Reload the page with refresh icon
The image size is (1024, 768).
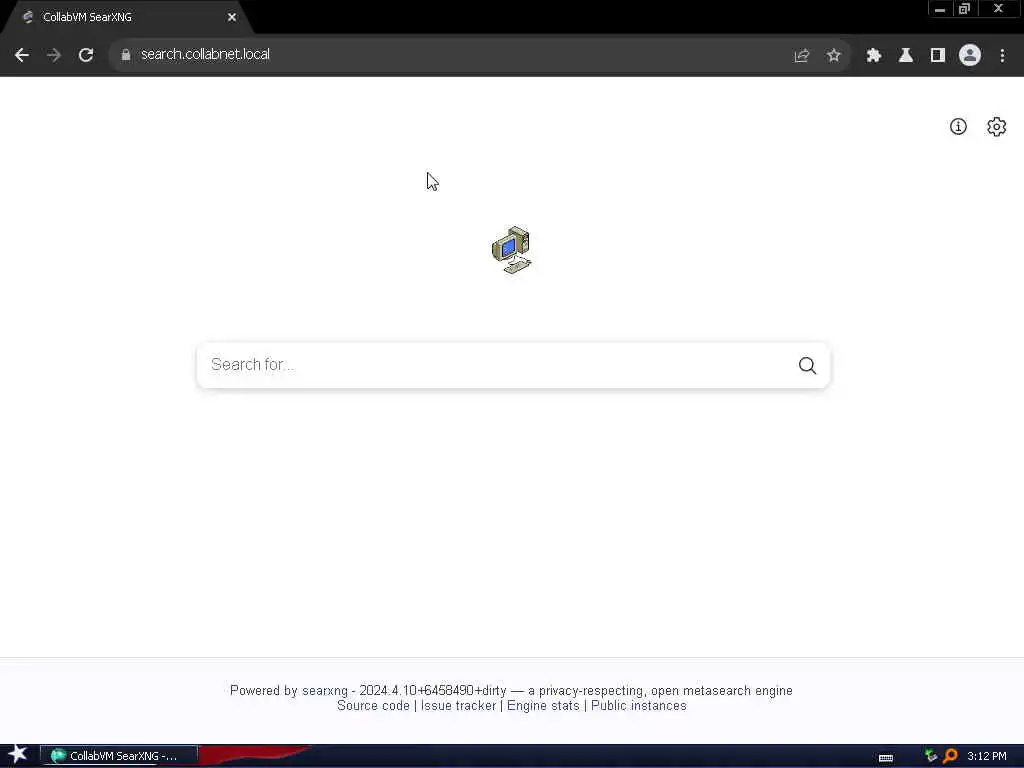(86, 55)
